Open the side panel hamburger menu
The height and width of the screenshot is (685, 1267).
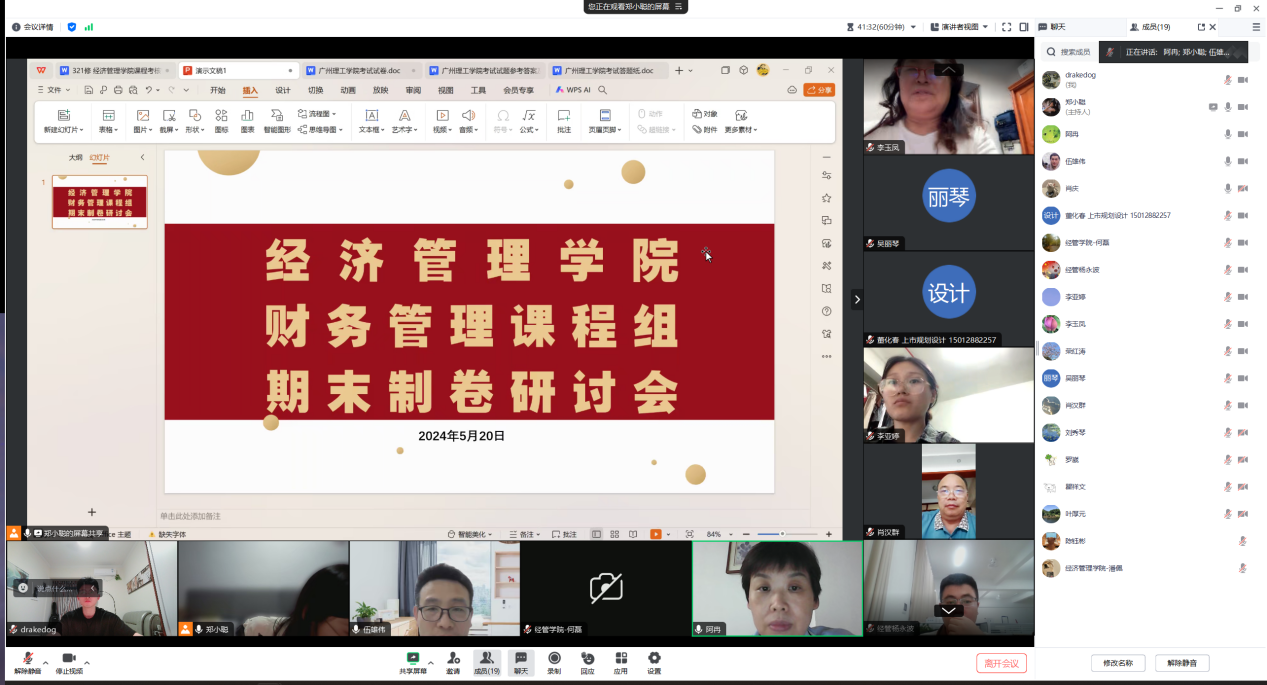pos(1256,27)
